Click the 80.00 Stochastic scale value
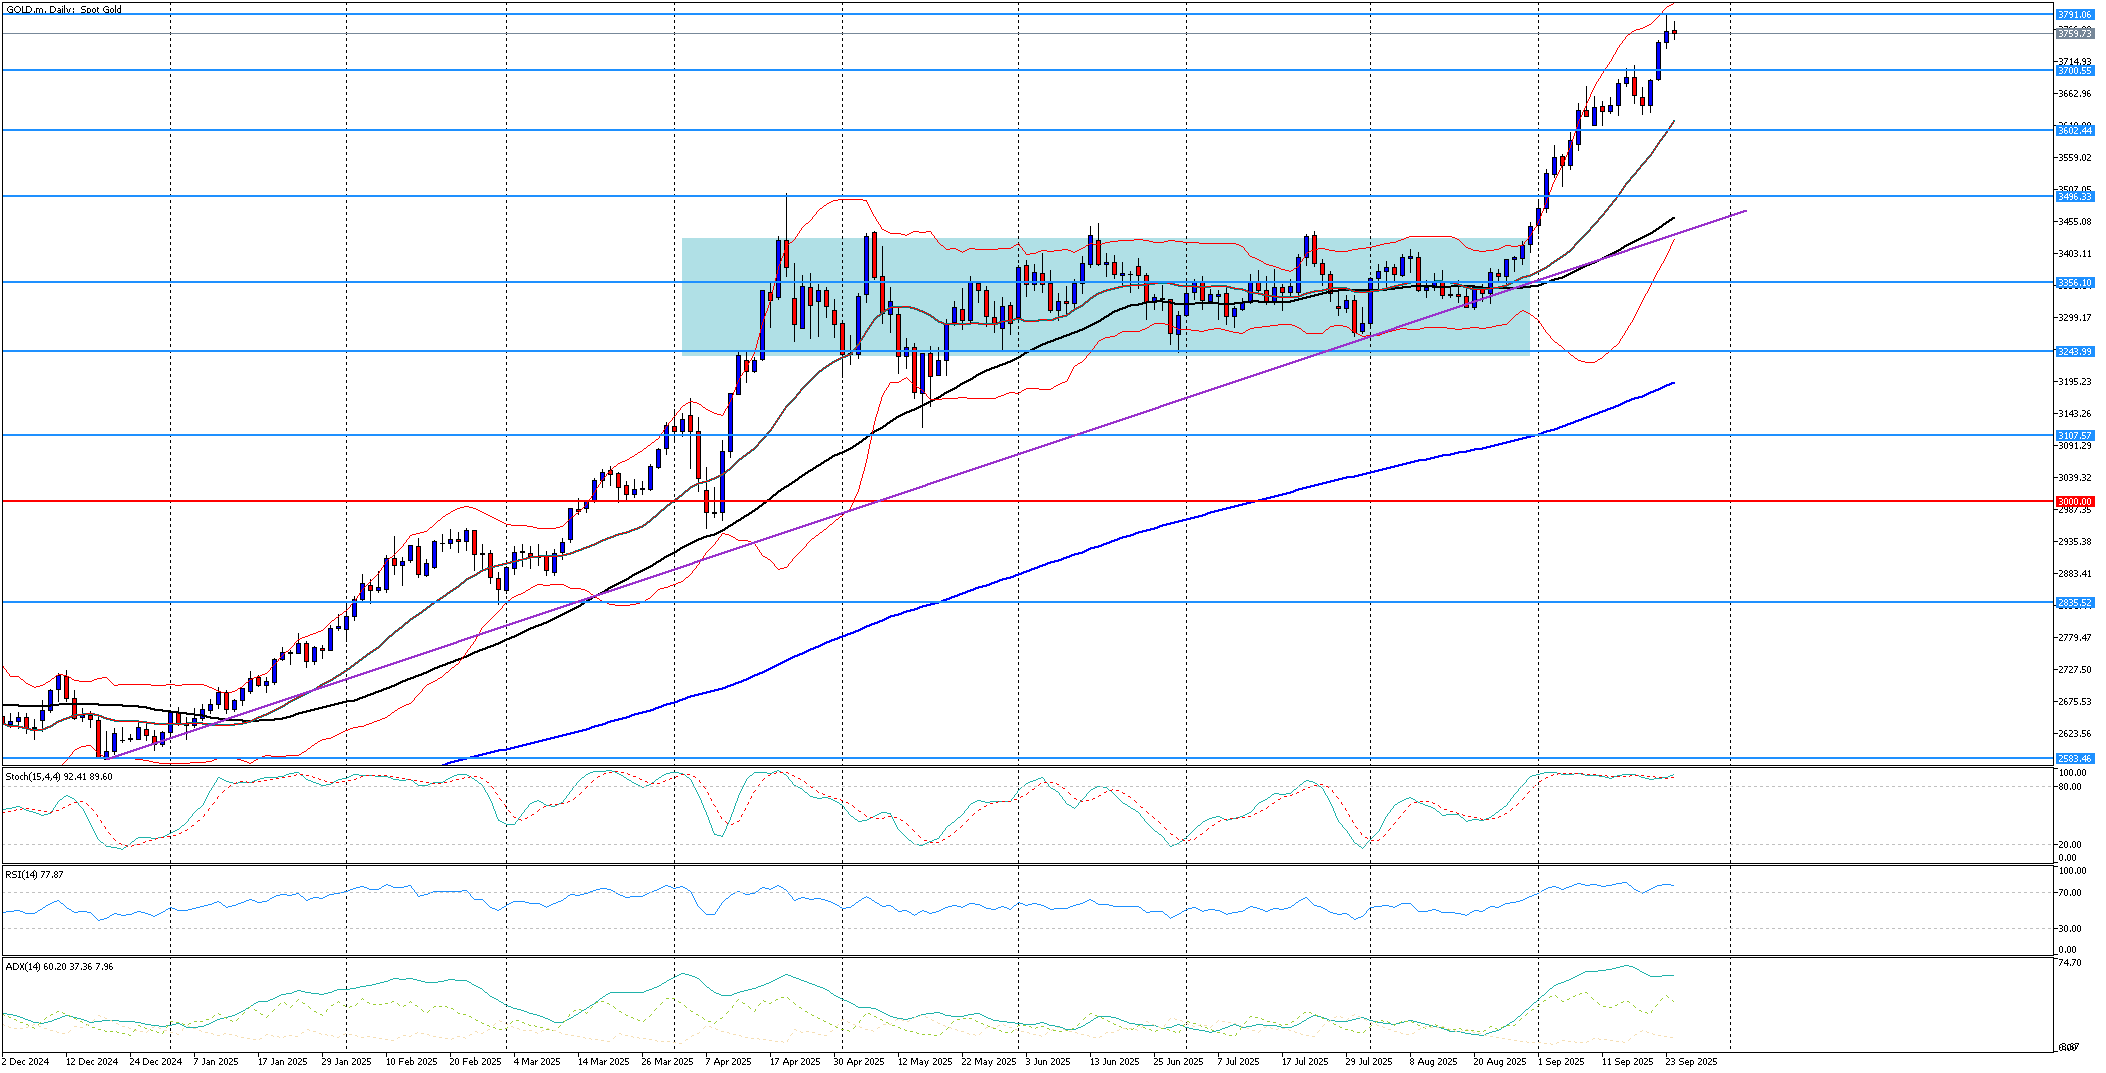This screenshot has height=1073, width=2106. click(2068, 787)
